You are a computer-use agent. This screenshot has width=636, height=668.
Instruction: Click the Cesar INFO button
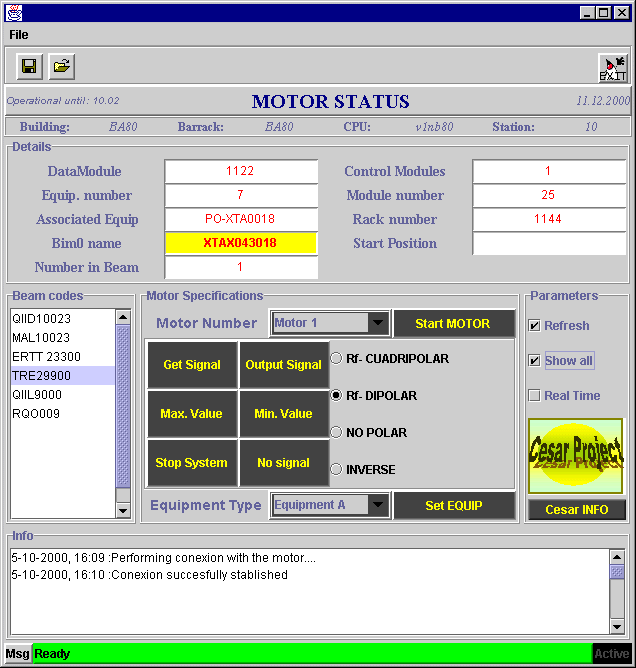[x=577, y=510]
